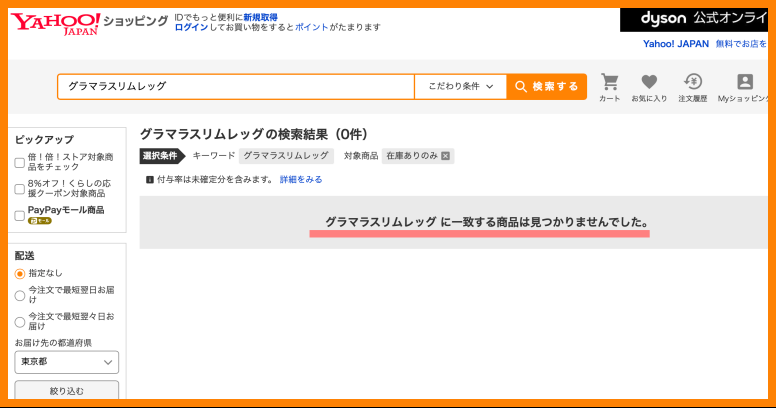
Task: Click the search text input field
Action: [x=235, y=87]
